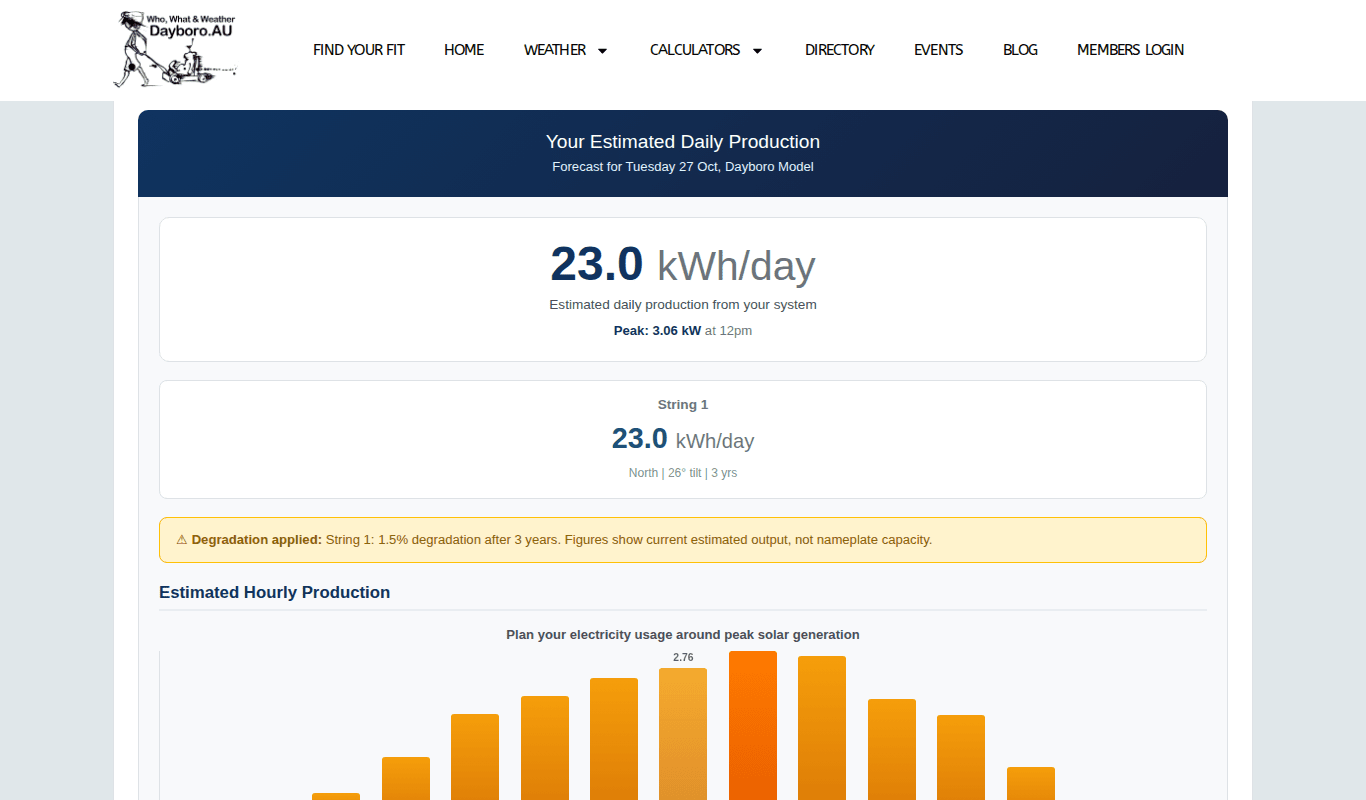Click the chart bar labeled 2.76
Viewport: 1366px width, 800px height.
[683, 734]
